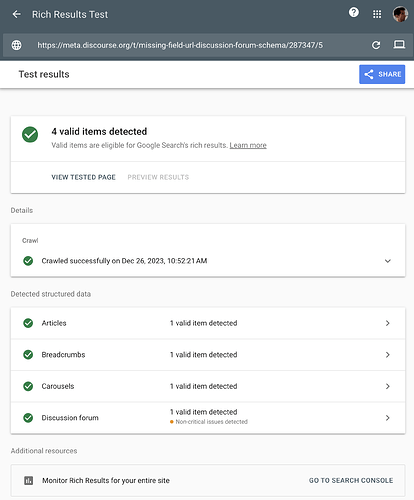This screenshot has width=414, height=500.
Task: Click the chart icon by Monitor Rich Results
Action: (x=29, y=480)
